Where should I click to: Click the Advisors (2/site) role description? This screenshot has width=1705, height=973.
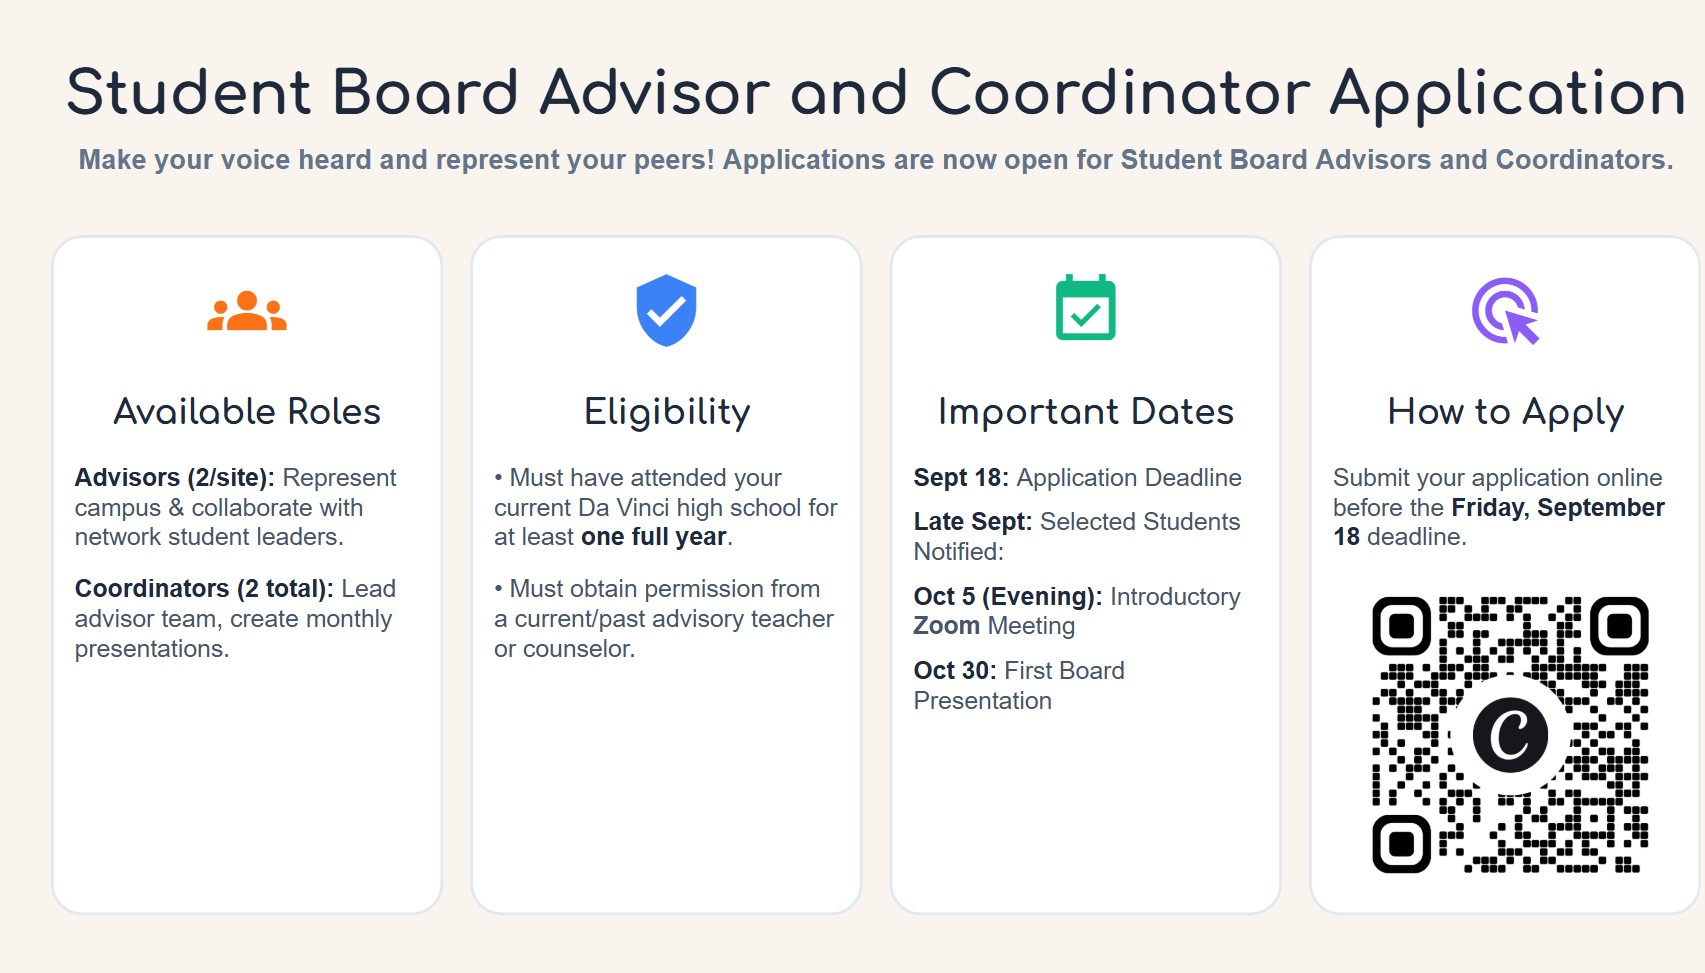pyautogui.click(x=236, y=507)
